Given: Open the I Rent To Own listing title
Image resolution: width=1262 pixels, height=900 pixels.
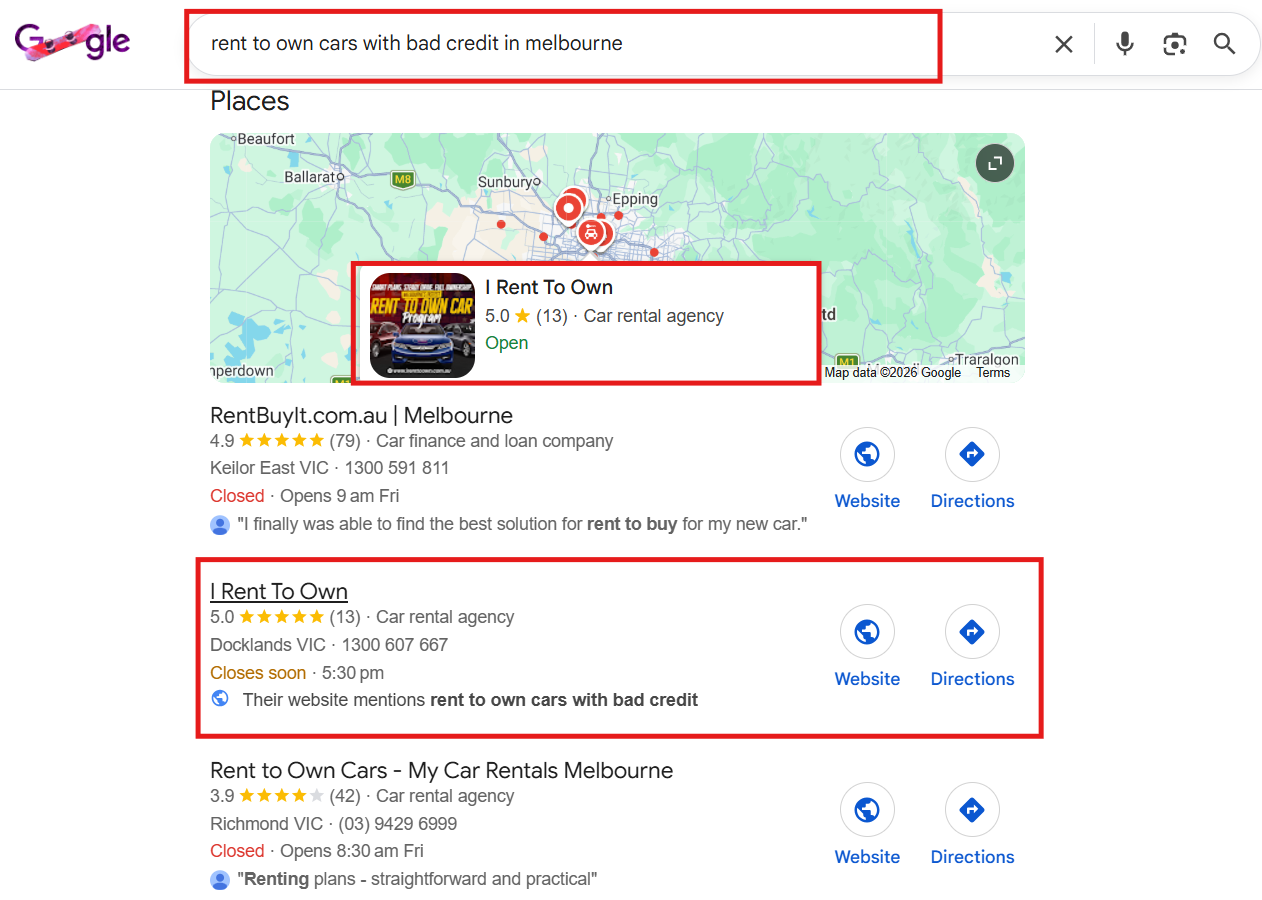Looking at the screenshot, I should click(x=279, y=591).
